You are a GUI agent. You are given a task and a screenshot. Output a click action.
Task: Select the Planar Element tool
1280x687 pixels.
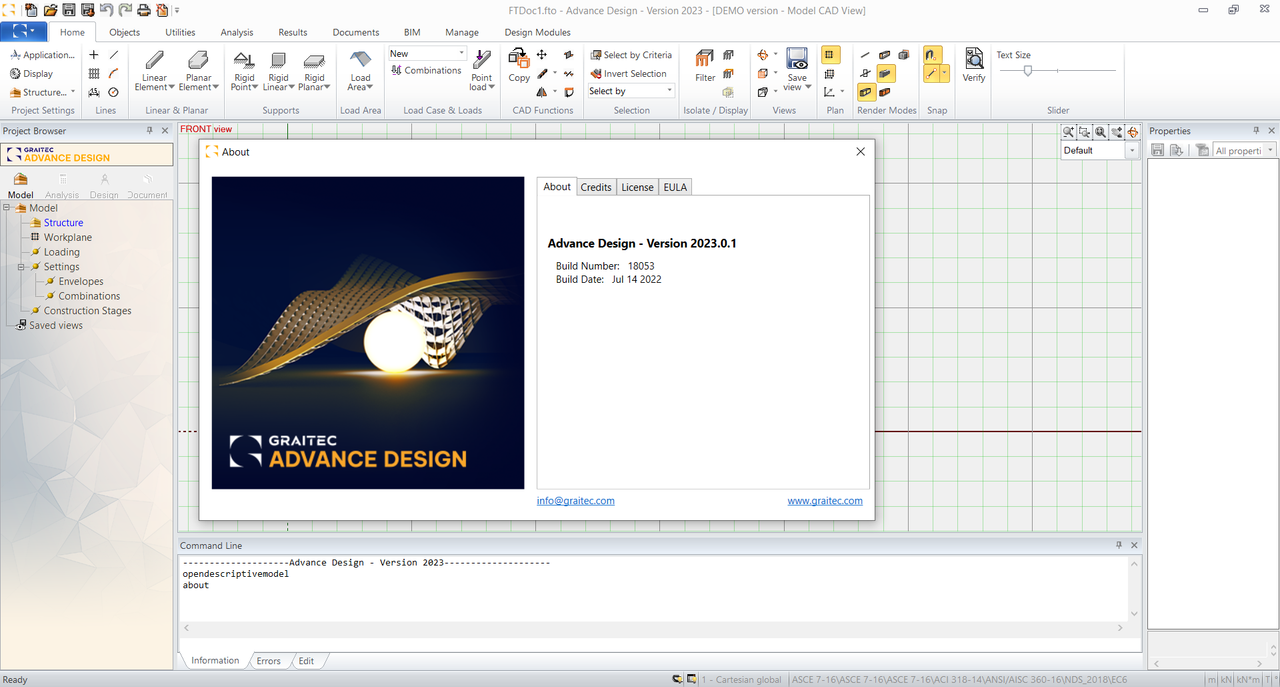pos(198,70)
